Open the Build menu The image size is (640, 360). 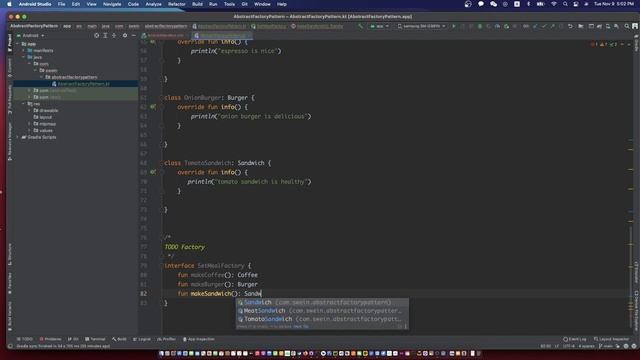pos(198,4)
